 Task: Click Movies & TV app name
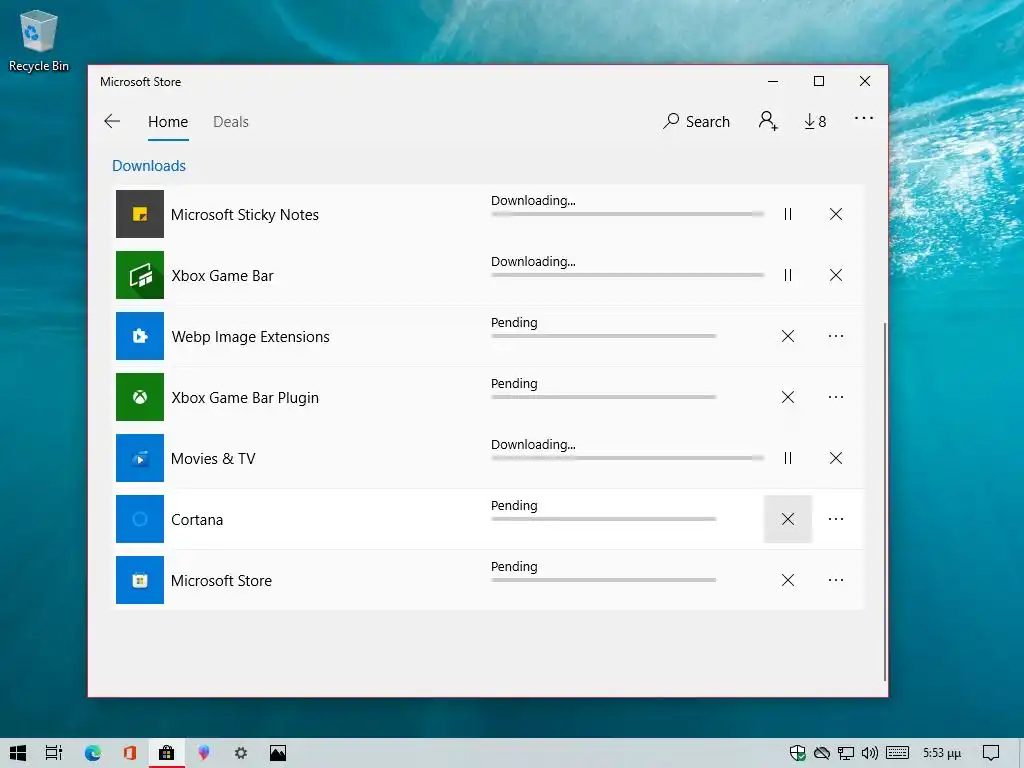pyautogui.click(x=213, y=458)
